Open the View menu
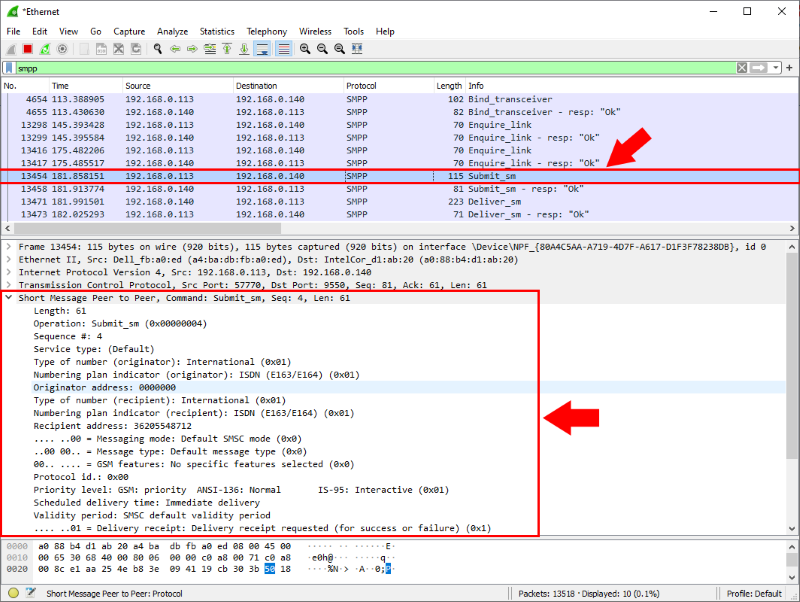 (68, 32)
